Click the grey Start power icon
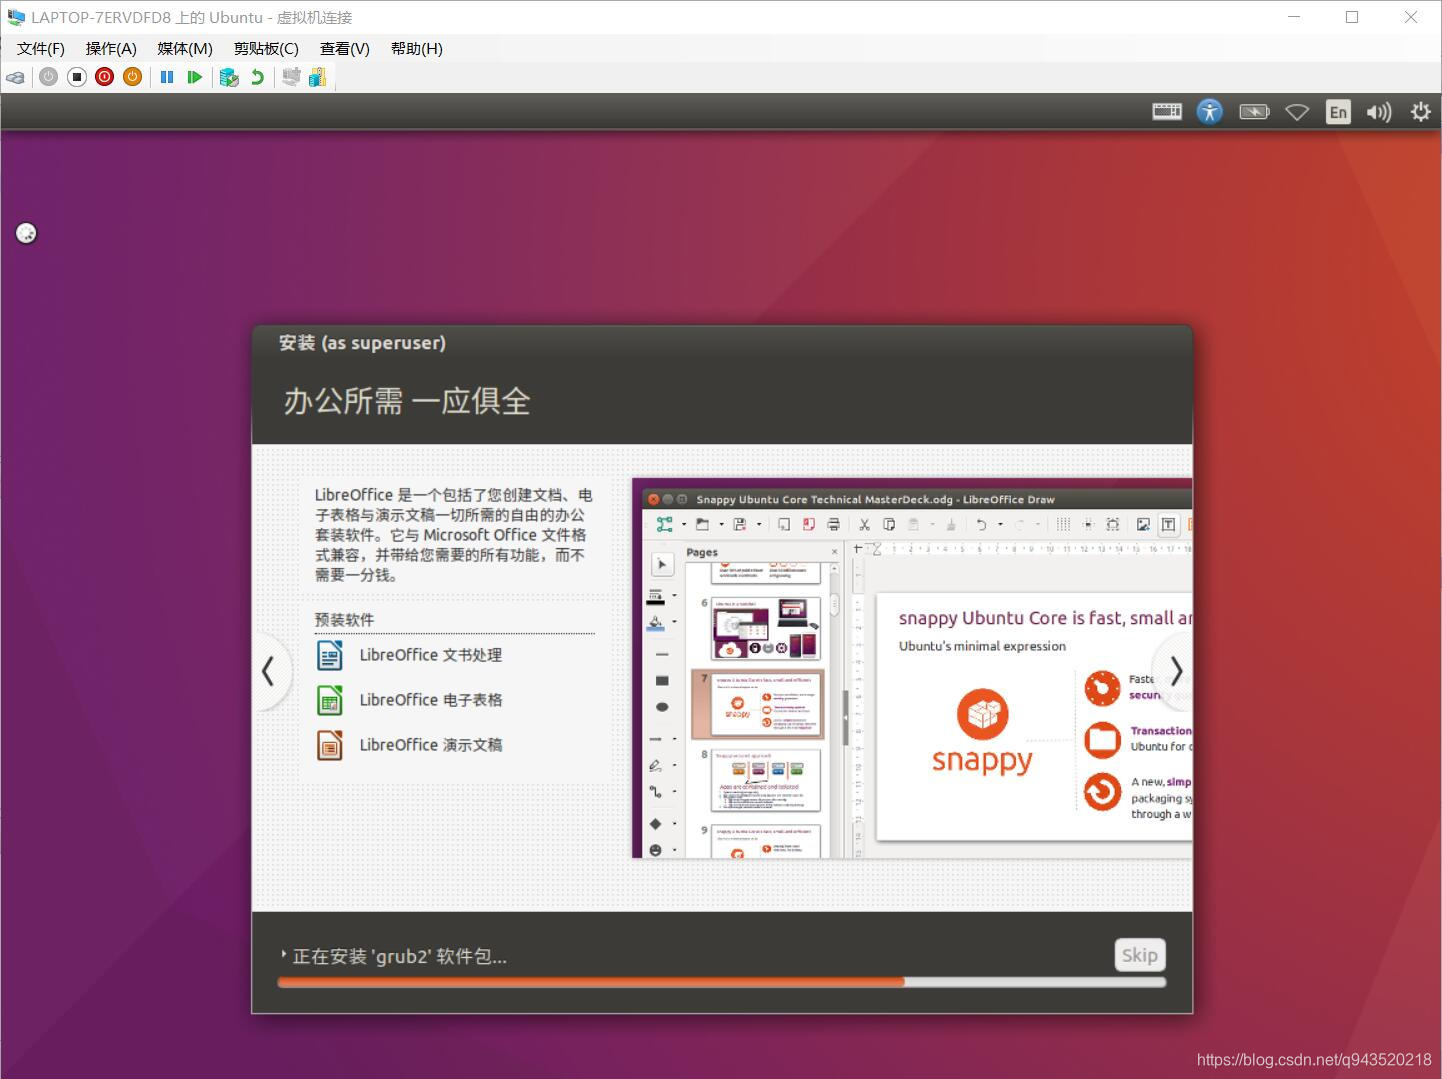The image size is (1442, 1079). click(x=48, y=77)
